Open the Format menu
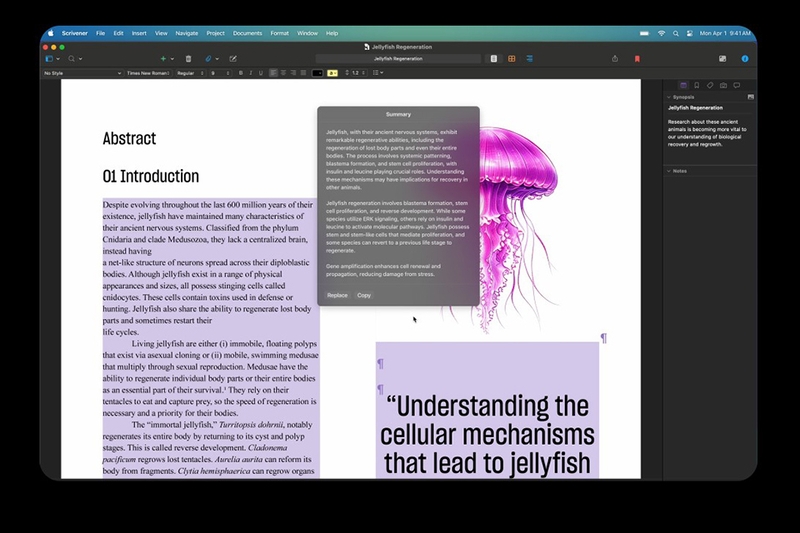Image resolution: width=800 pixels, height=533 pixels. pos(279,33)
